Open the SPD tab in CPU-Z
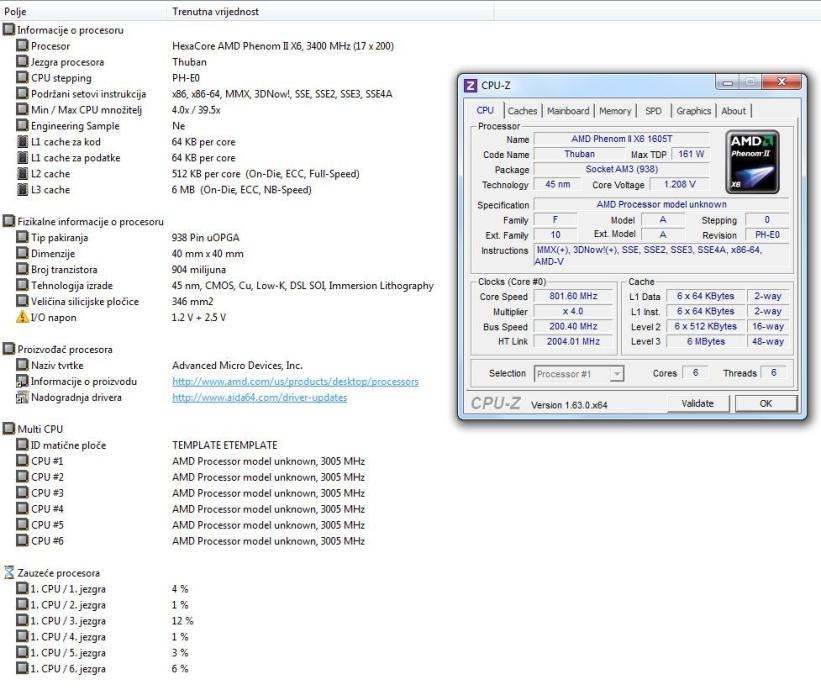The width and height of the screenshot is (821, 690). click(x=652, y=111)
